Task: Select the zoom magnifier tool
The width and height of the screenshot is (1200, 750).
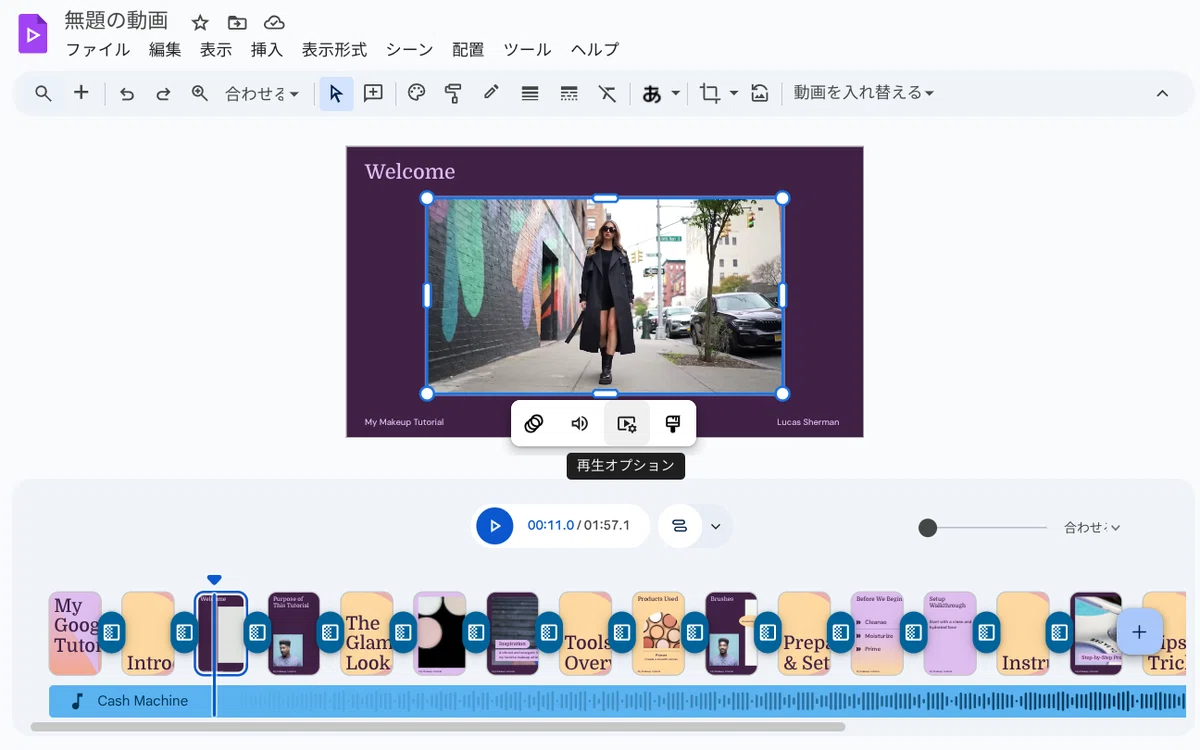Action: pos(200,93)
